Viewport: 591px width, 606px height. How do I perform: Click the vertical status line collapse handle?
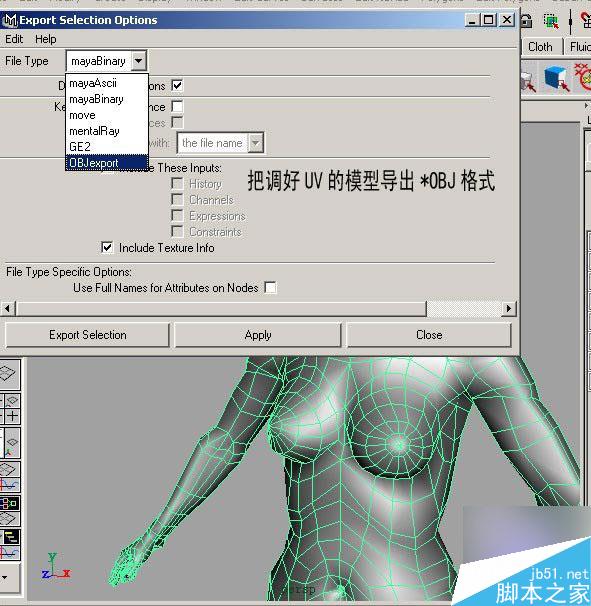click(571, 21)
